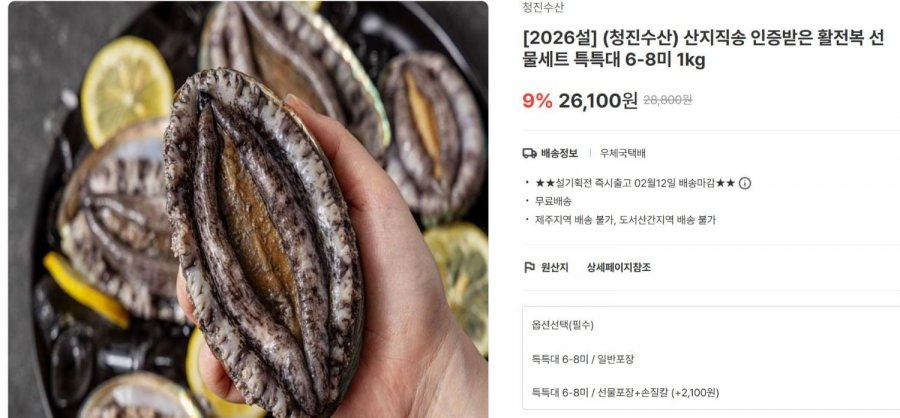The image size is (900, 418).
Task: Click the red 9% discount label
Action: (x=537, y=100)
